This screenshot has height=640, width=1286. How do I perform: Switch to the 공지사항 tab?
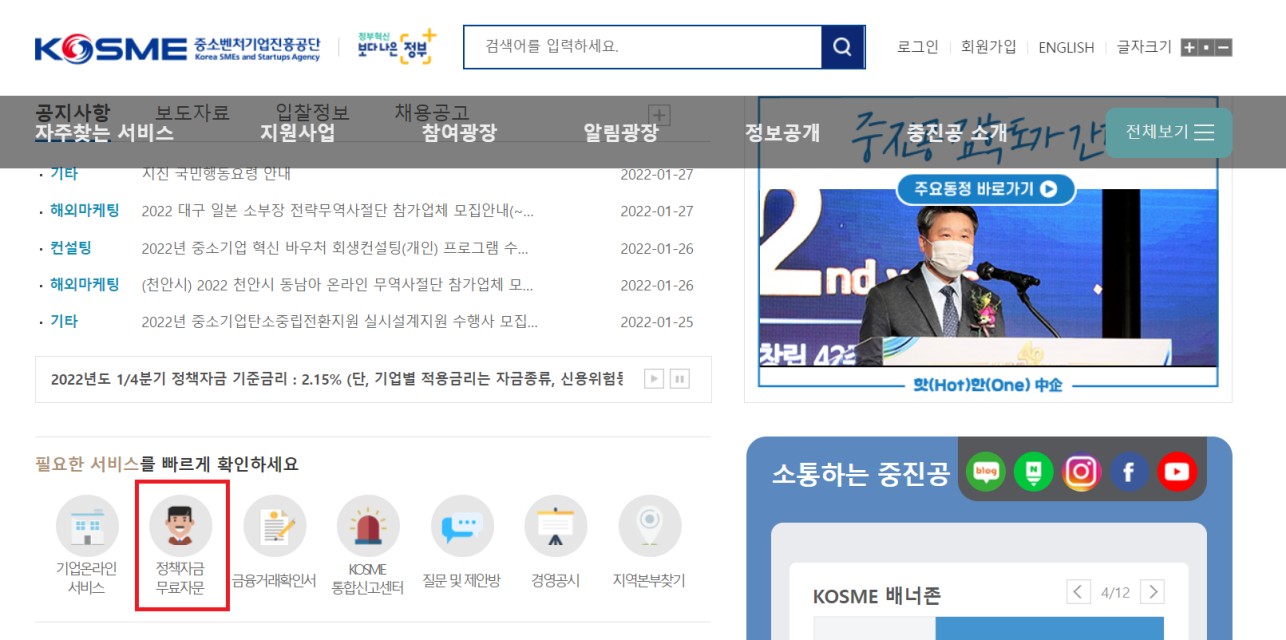point(73,112)
